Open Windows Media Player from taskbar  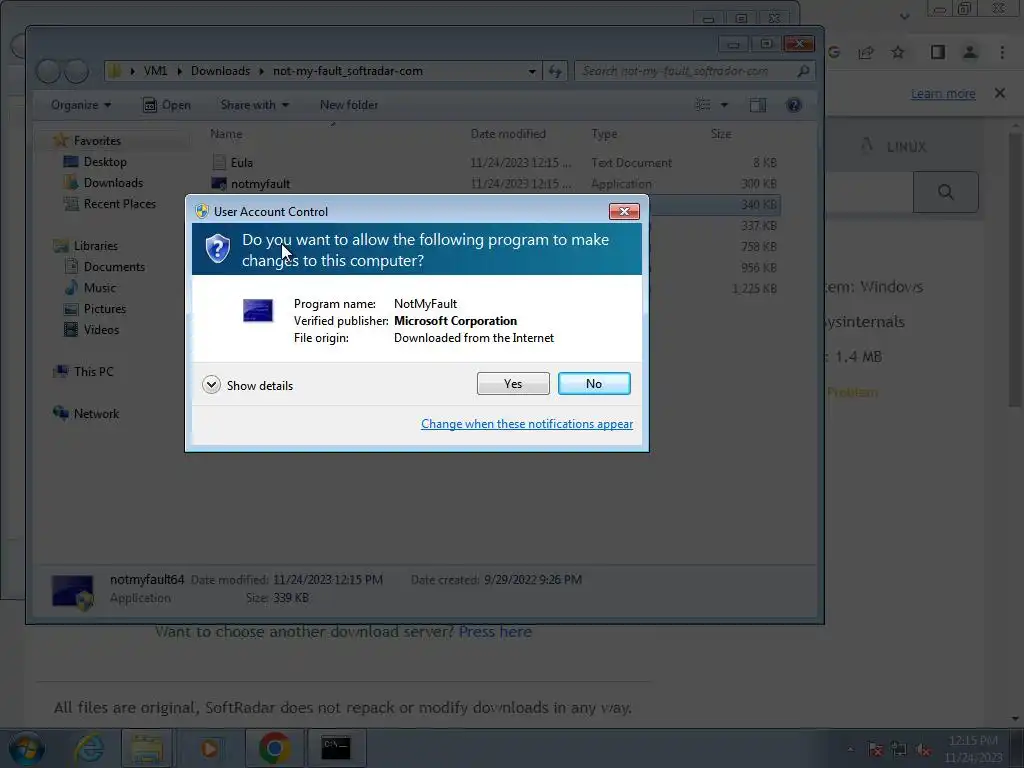point(209,748)
